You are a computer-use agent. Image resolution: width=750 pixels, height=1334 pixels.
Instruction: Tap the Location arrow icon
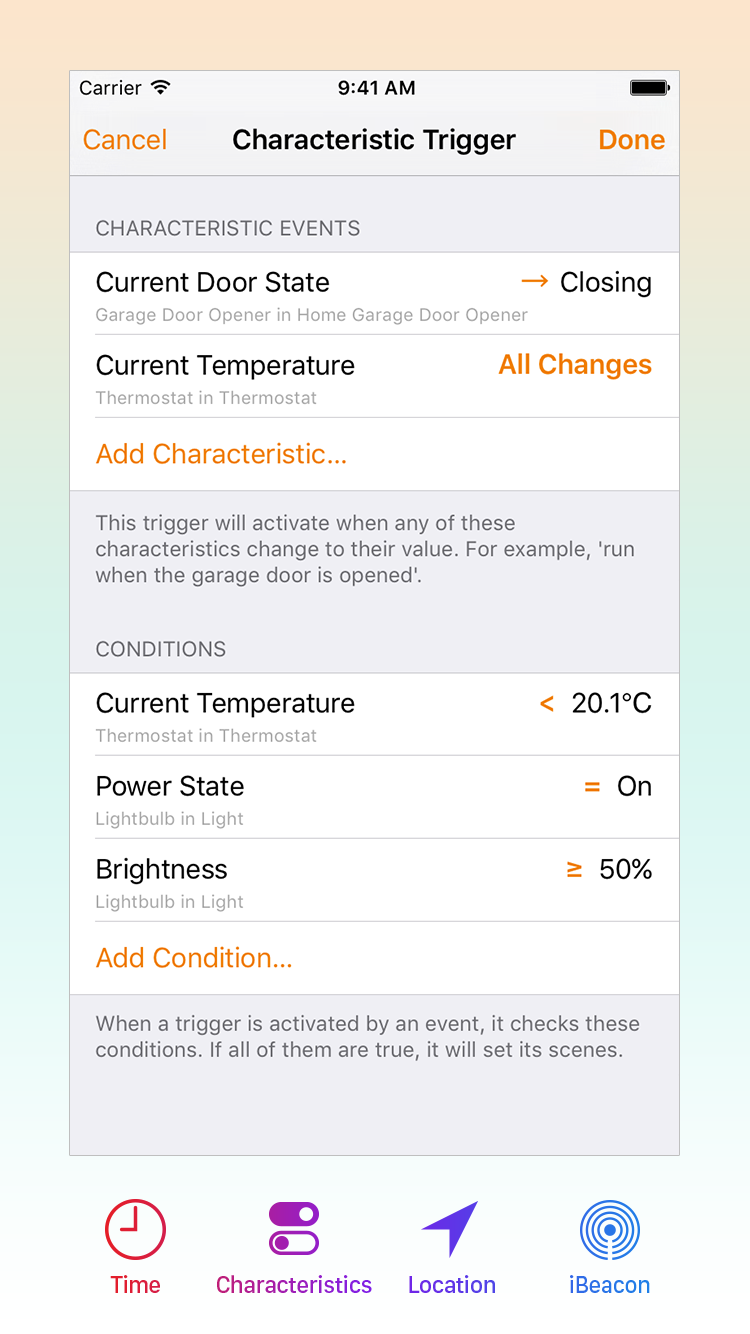pyautogui.click(x=451, y=1229)
